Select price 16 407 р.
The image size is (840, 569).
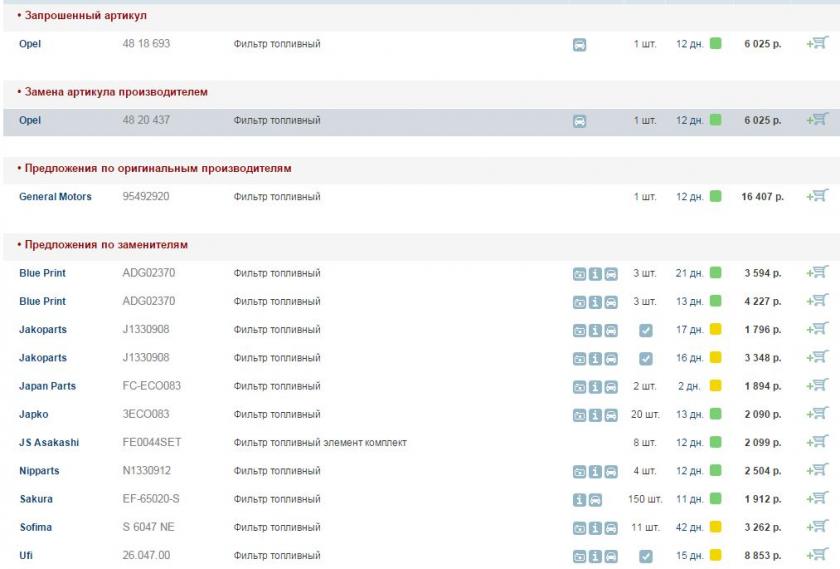(762, 197)
